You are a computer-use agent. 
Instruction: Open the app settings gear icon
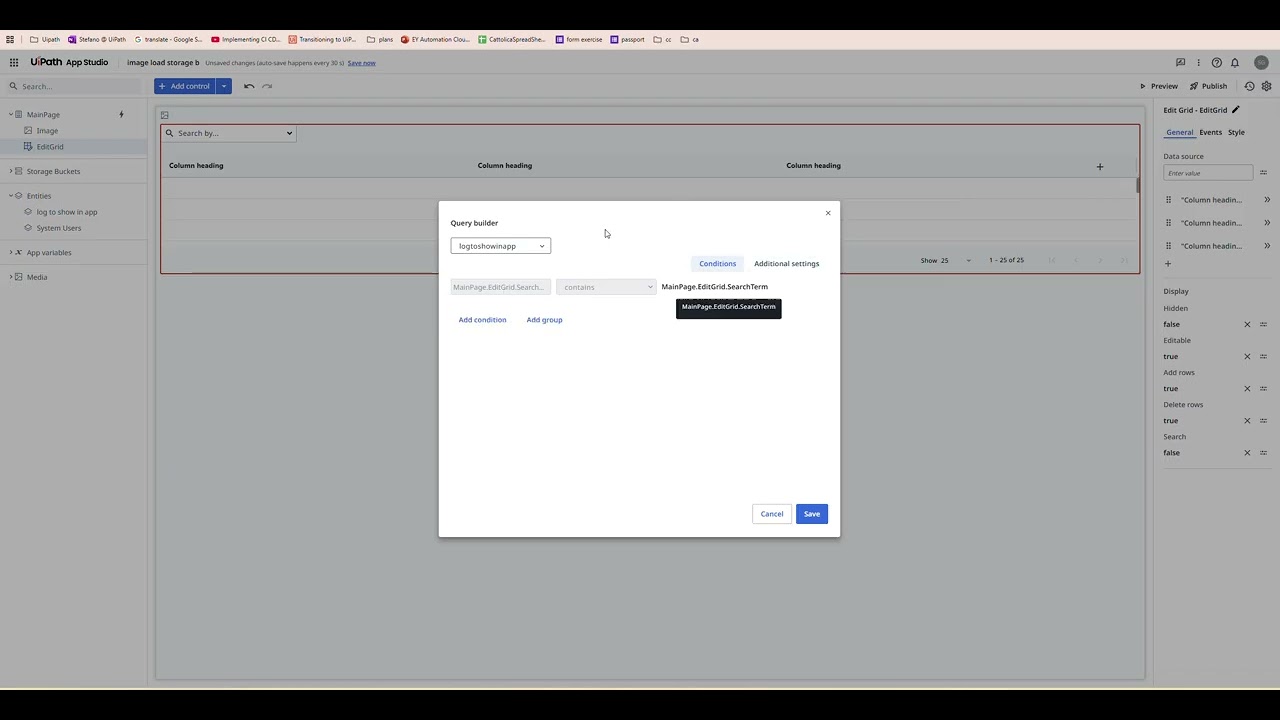coord(1266,86)
